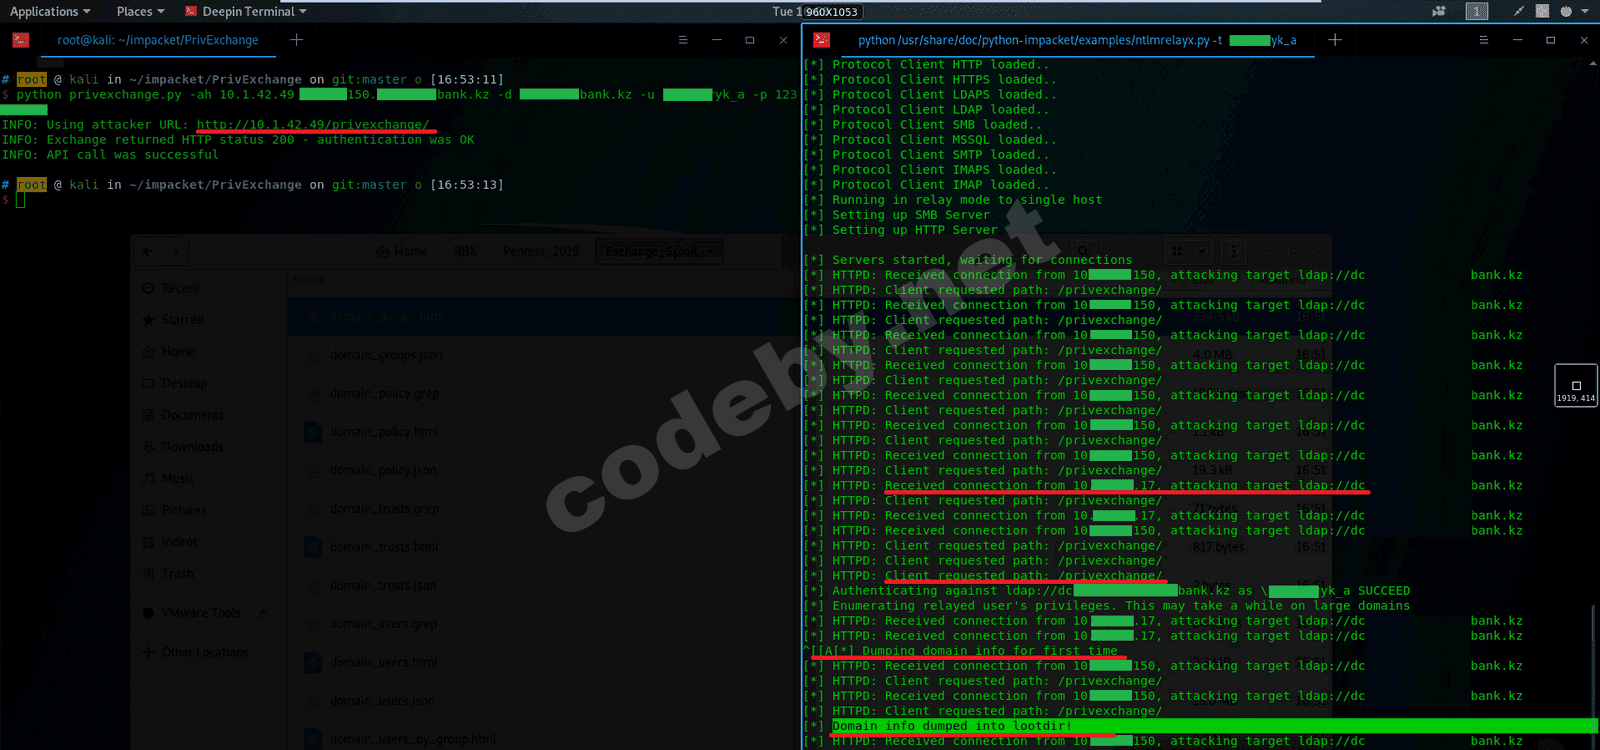The height and width of the screenshot is (750, 1600).
Task: Click "Exchange returned HTTP status 200" line
Action: 238,140
